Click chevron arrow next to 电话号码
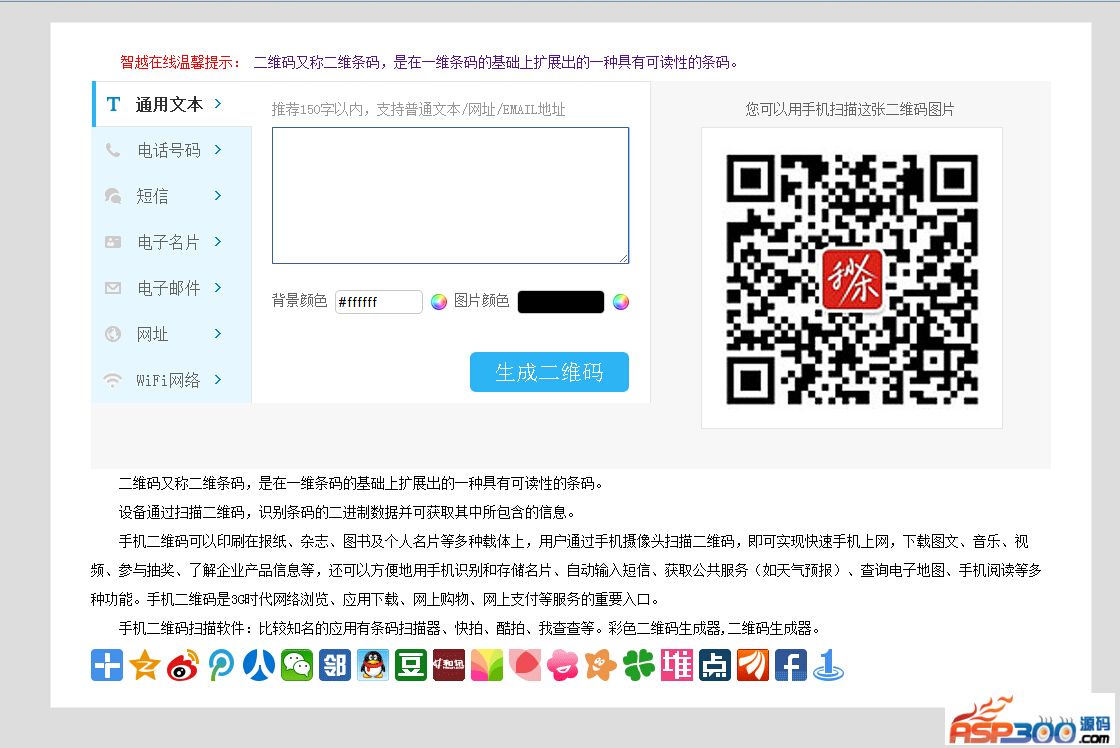Image resolution: width=1120 pixels, height=748 pixels. [218, 149]
